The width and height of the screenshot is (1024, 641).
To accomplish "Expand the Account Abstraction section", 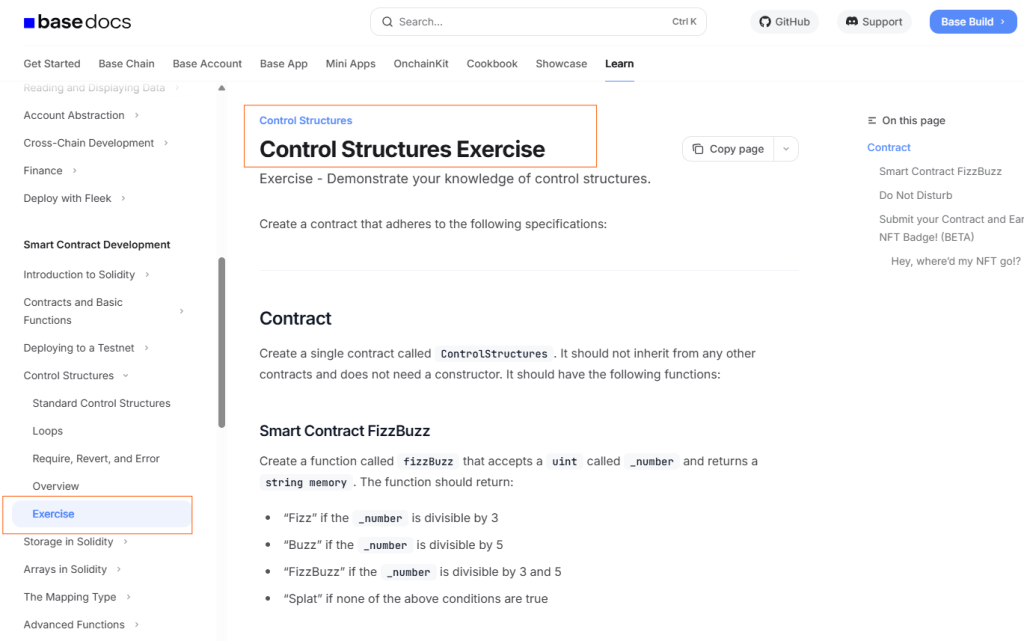I will coord(137,116).
